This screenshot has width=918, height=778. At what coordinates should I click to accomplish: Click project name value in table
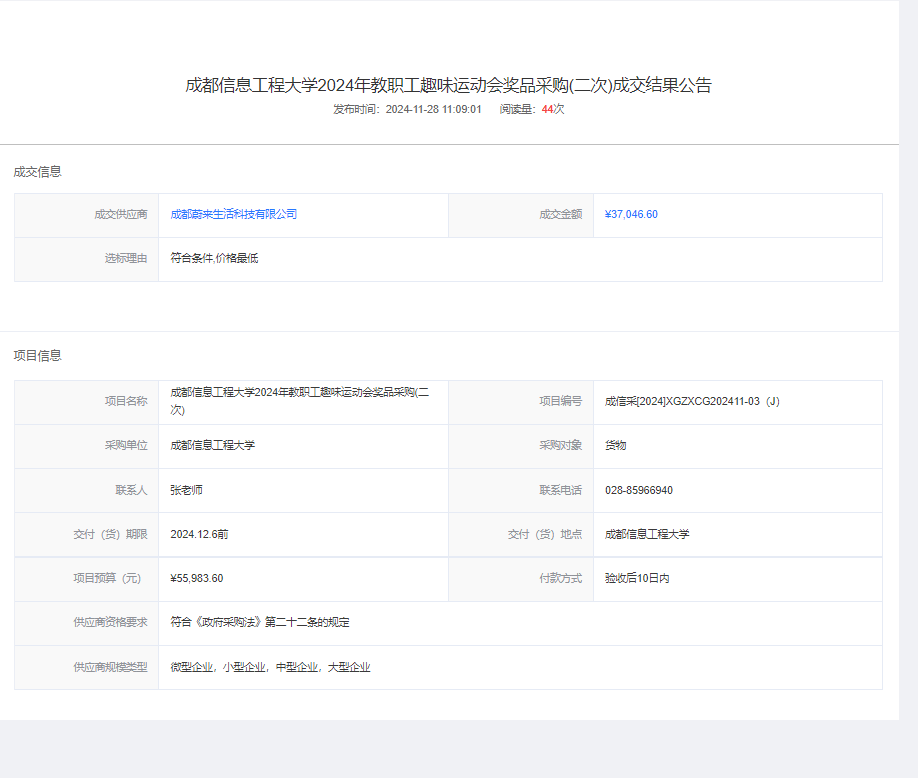pyautogui.click(x=300, y=401)
